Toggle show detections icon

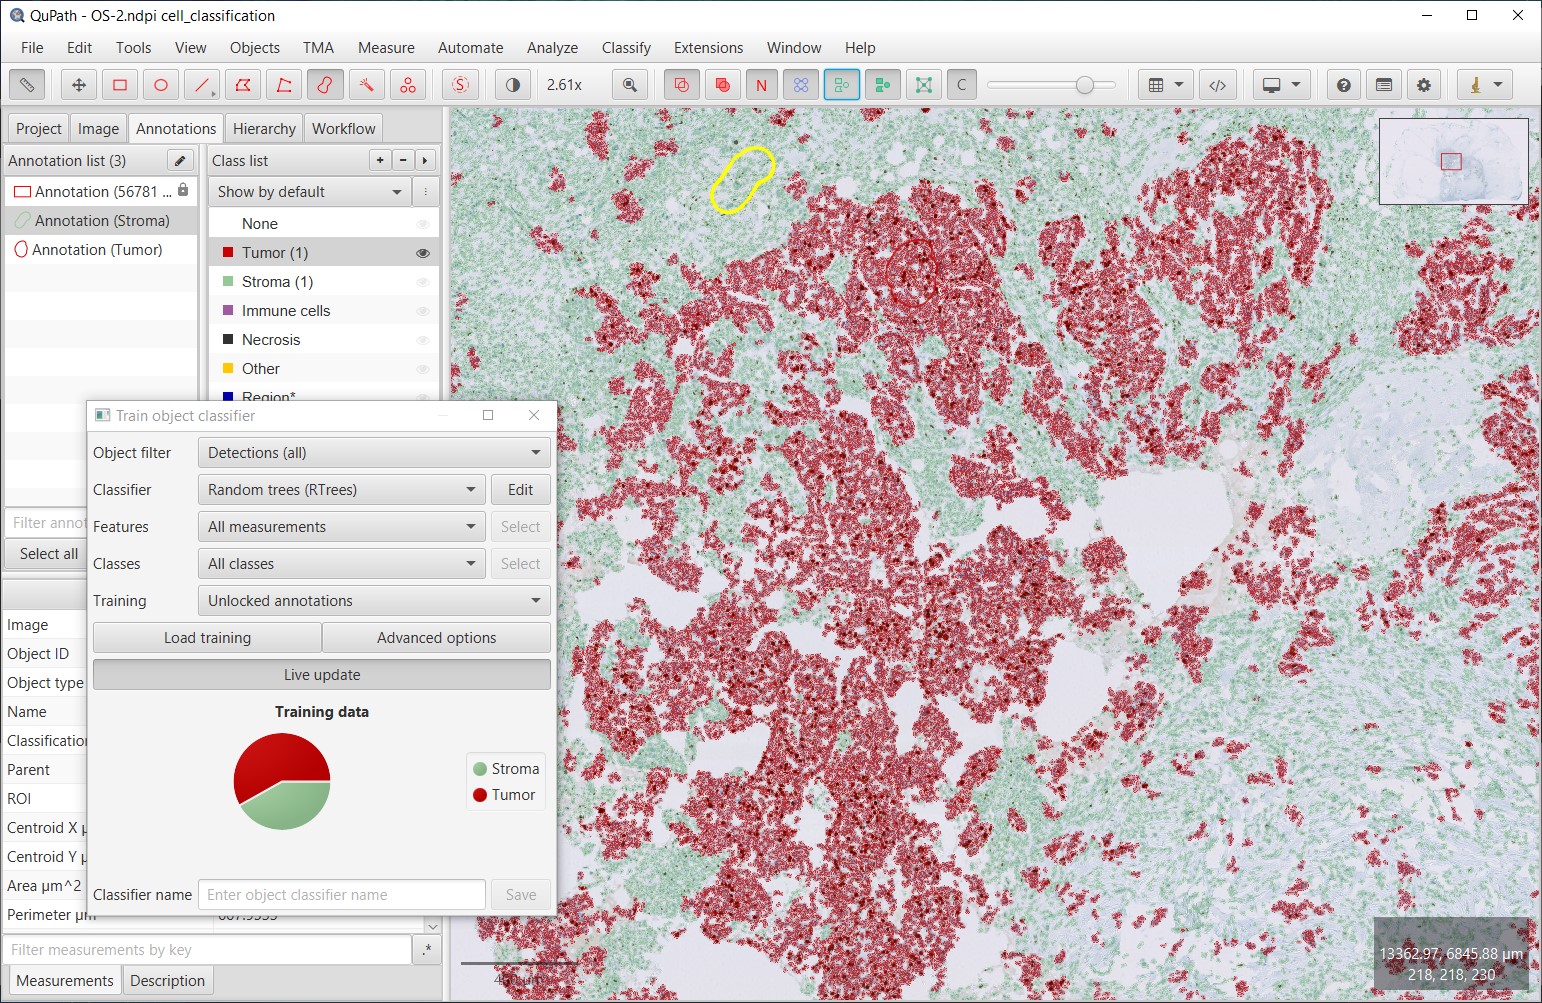point(842,85)
